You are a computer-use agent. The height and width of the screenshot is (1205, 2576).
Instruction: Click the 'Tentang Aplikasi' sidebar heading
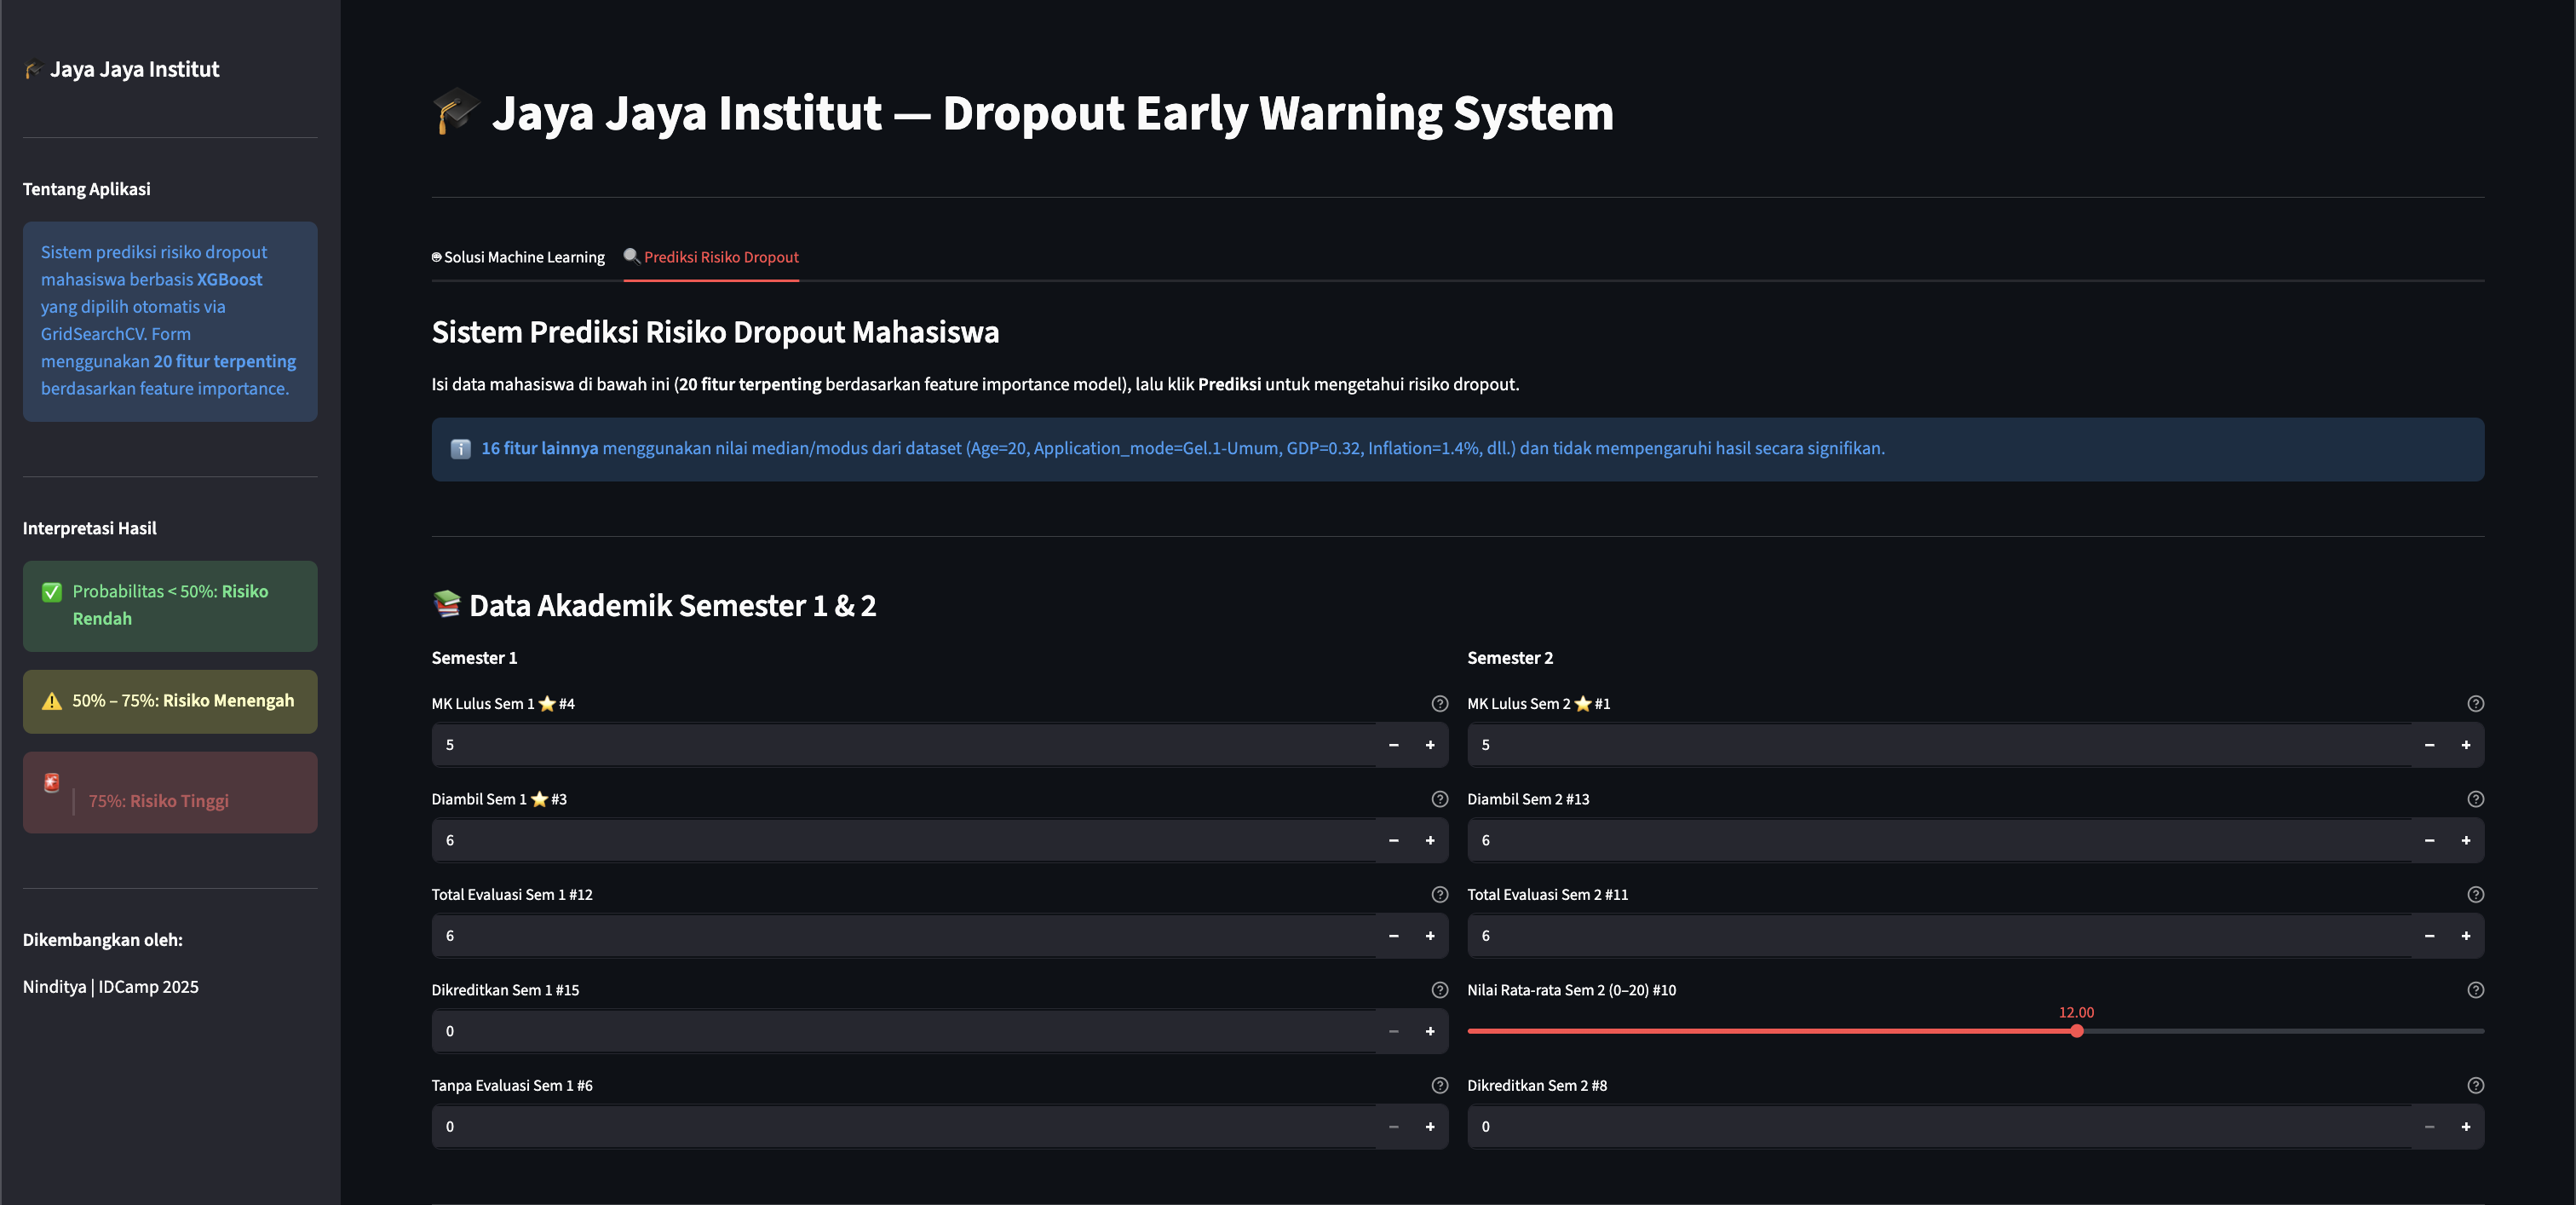point(87,189)
